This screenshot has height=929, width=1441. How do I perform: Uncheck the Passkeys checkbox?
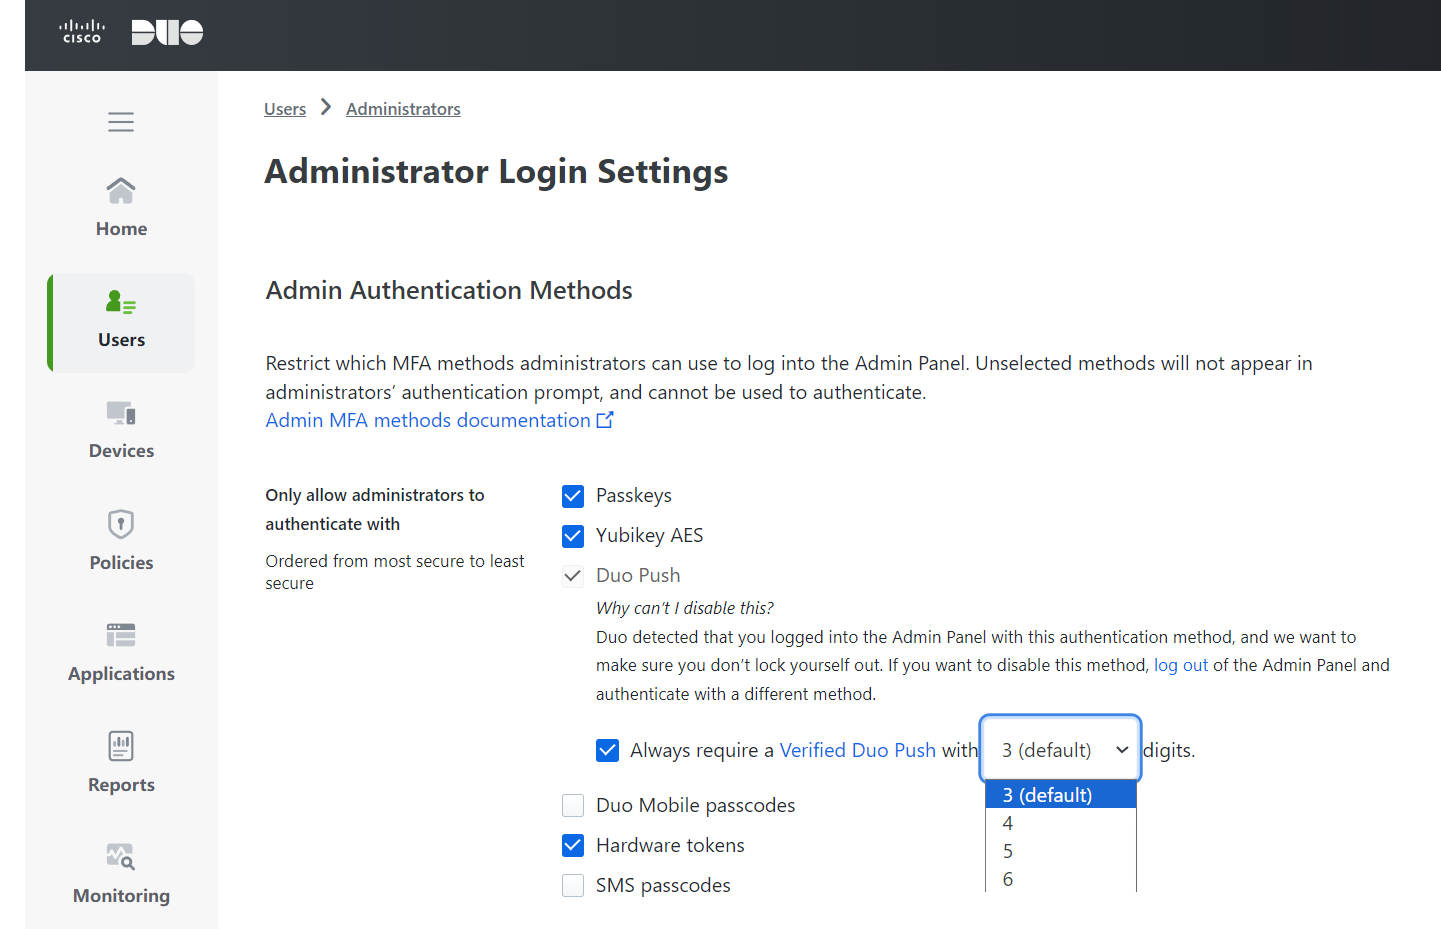coord(573,496)
